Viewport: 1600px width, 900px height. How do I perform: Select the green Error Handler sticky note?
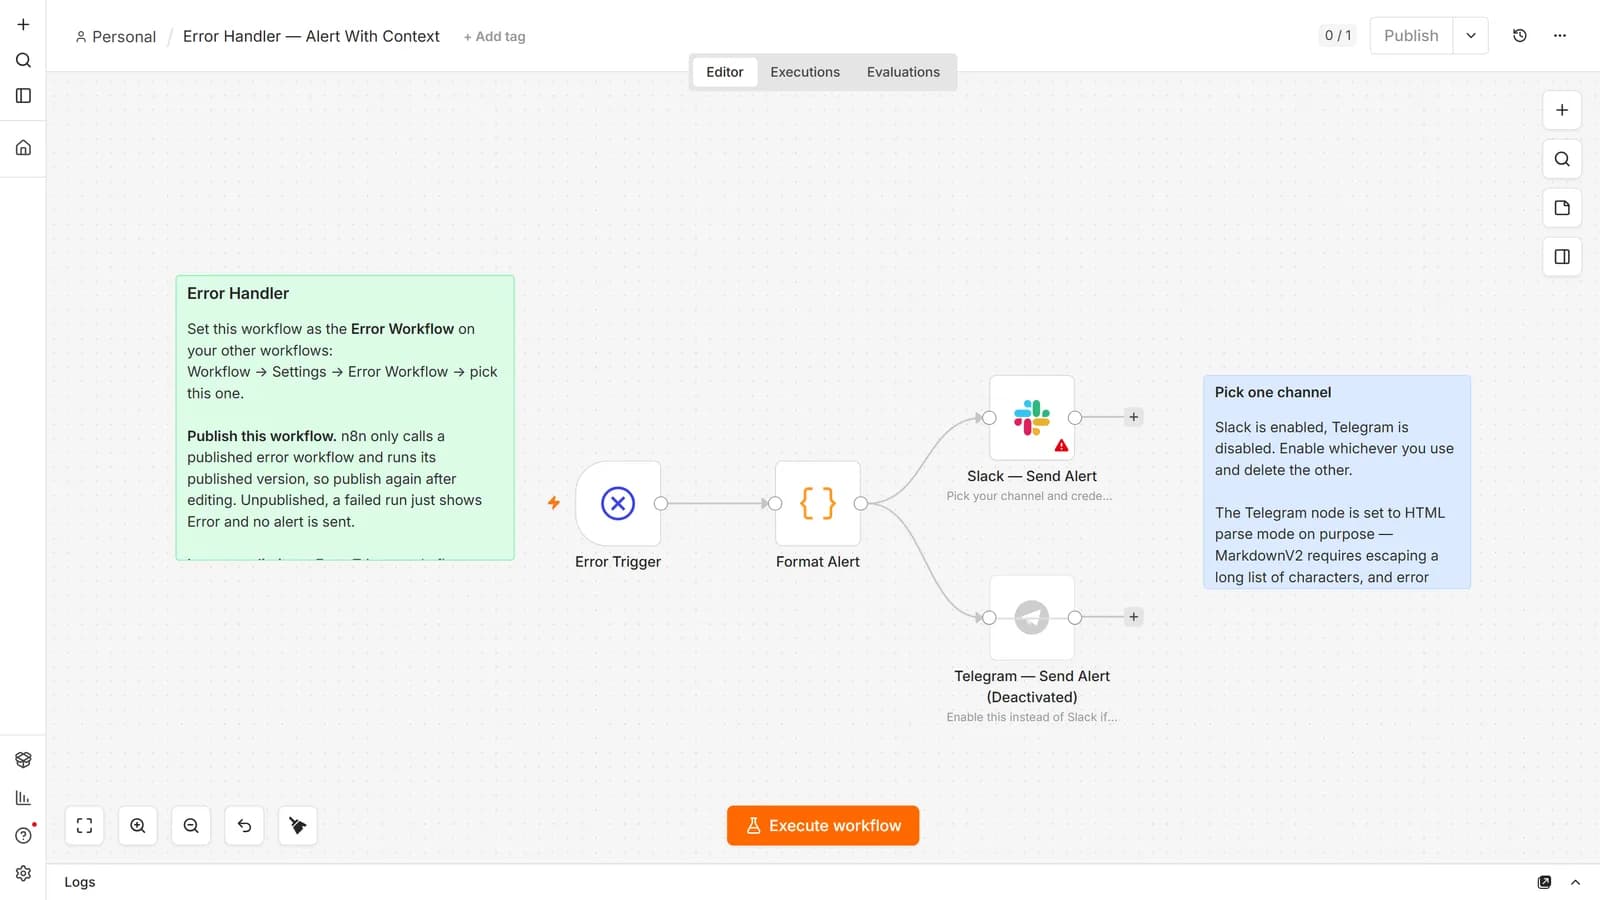click(x=345, y=418)
